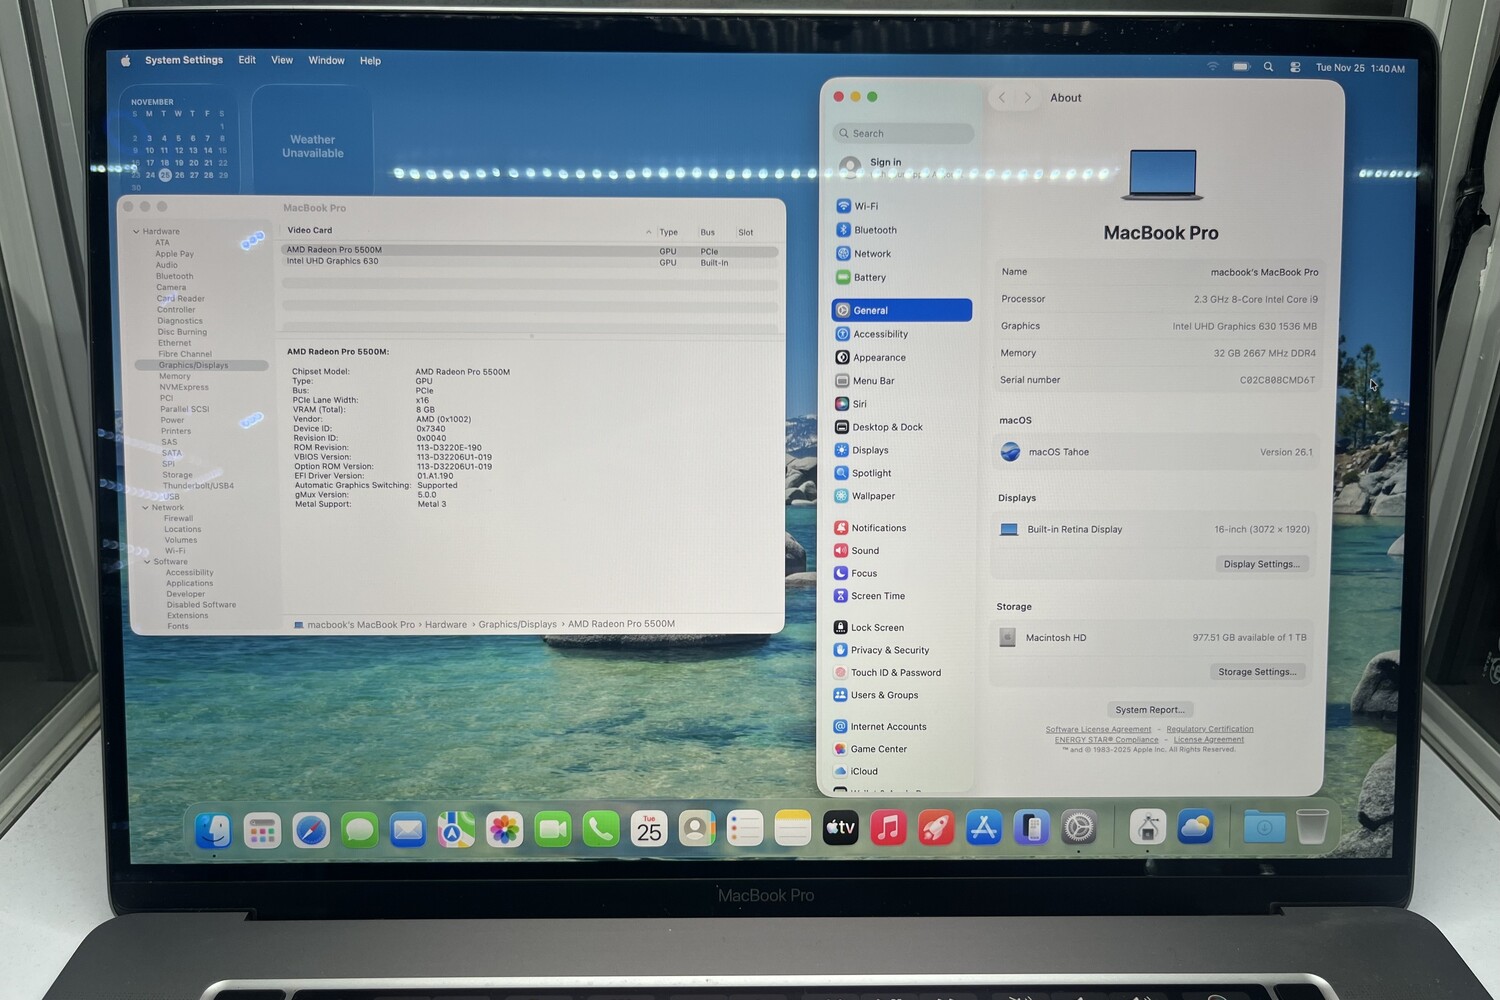Open Wi-Fi settings in sidebar
This screenshot has height=1000, width=1500.
pyautogui.click(x=865, y=206)
